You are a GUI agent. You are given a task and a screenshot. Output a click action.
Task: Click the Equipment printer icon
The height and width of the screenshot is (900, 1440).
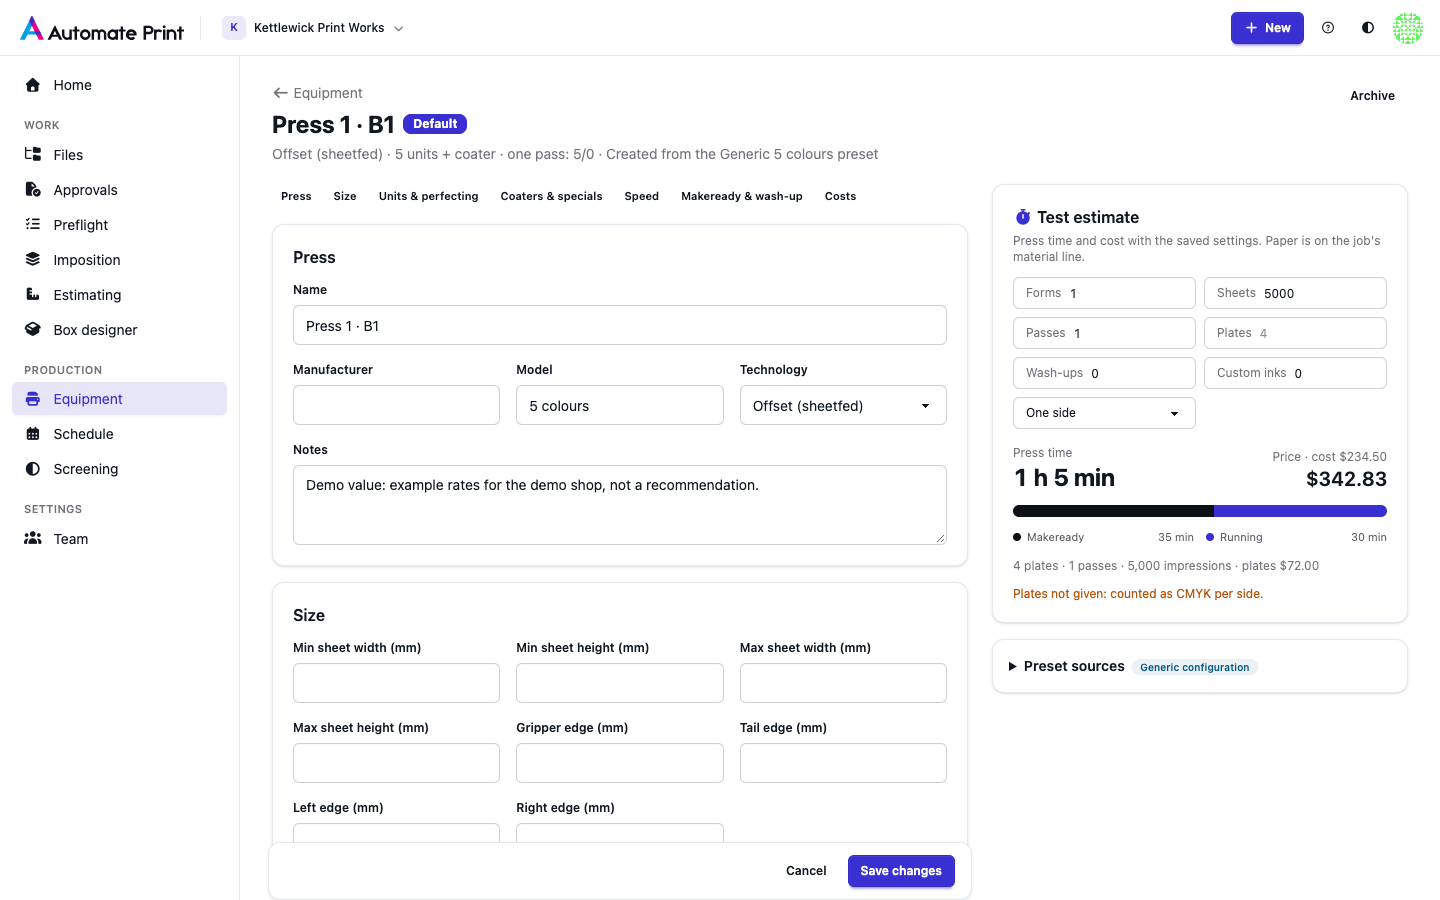pyautogui.click(x=33, y=399)
